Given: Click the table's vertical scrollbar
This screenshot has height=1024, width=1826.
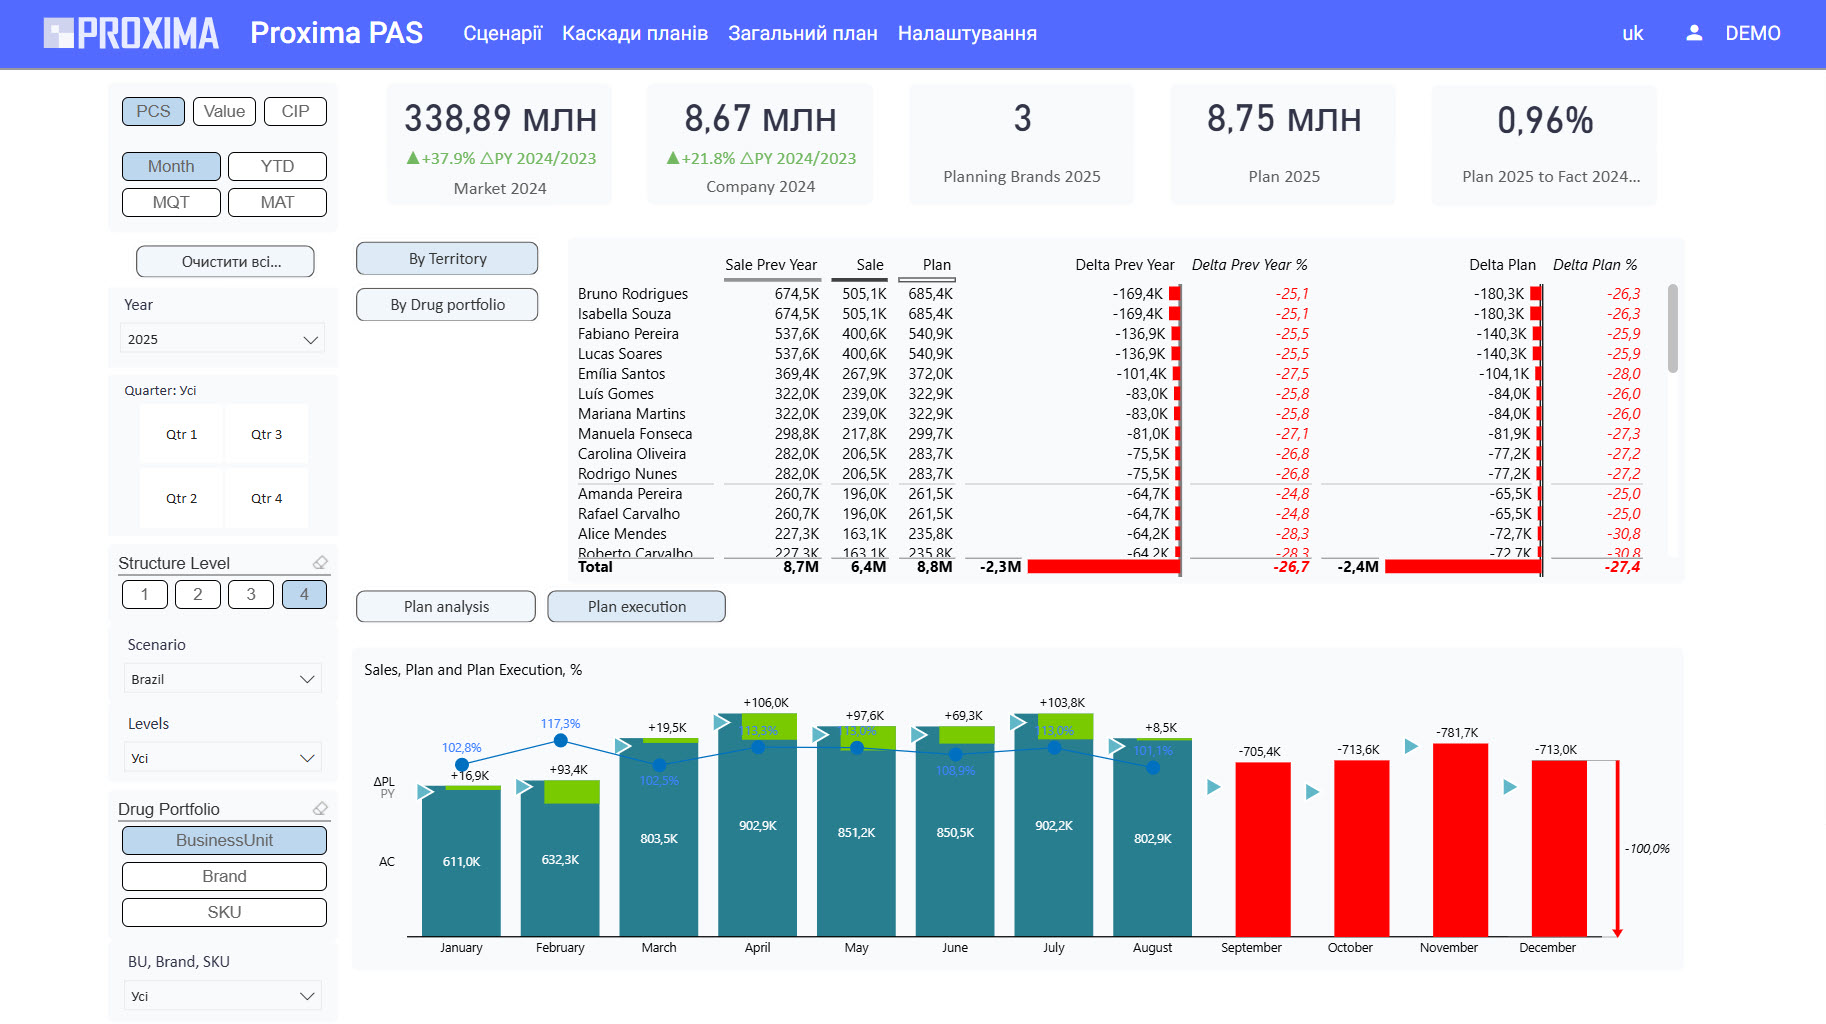Looking at the screenshot, I should click(x=1673, y=330).
